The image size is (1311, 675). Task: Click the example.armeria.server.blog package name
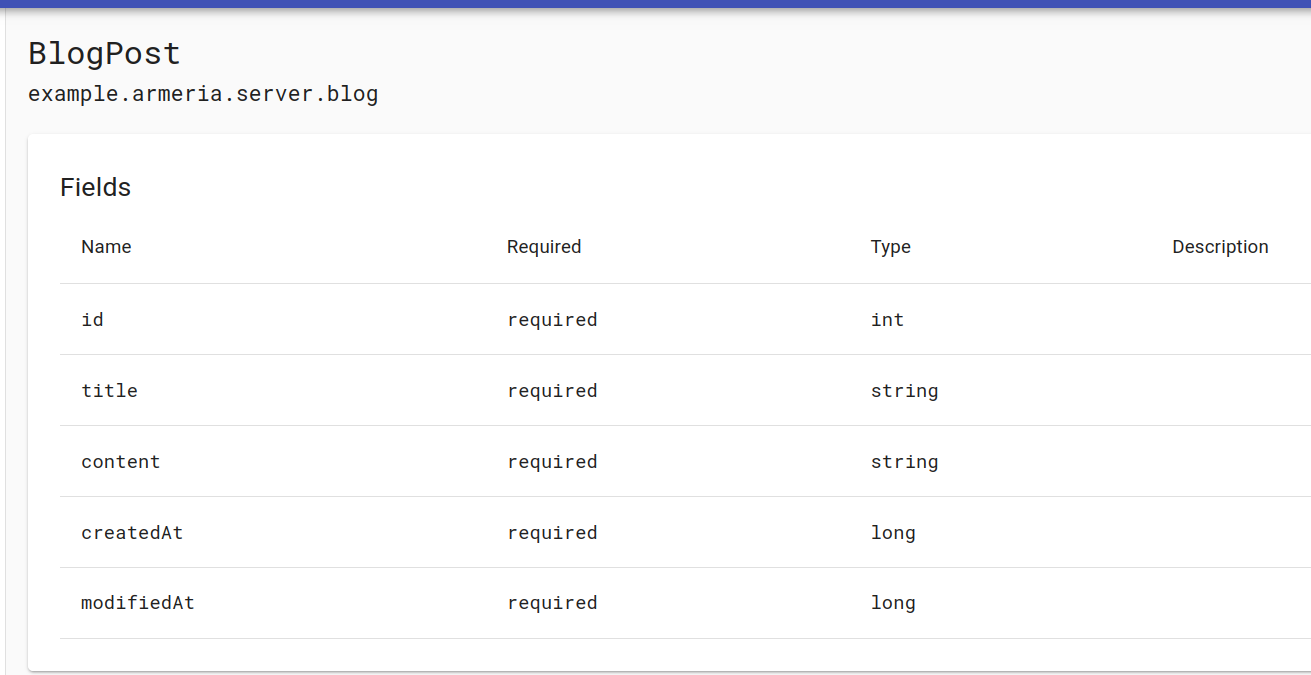pyautogui.click(x=203, y=95)
